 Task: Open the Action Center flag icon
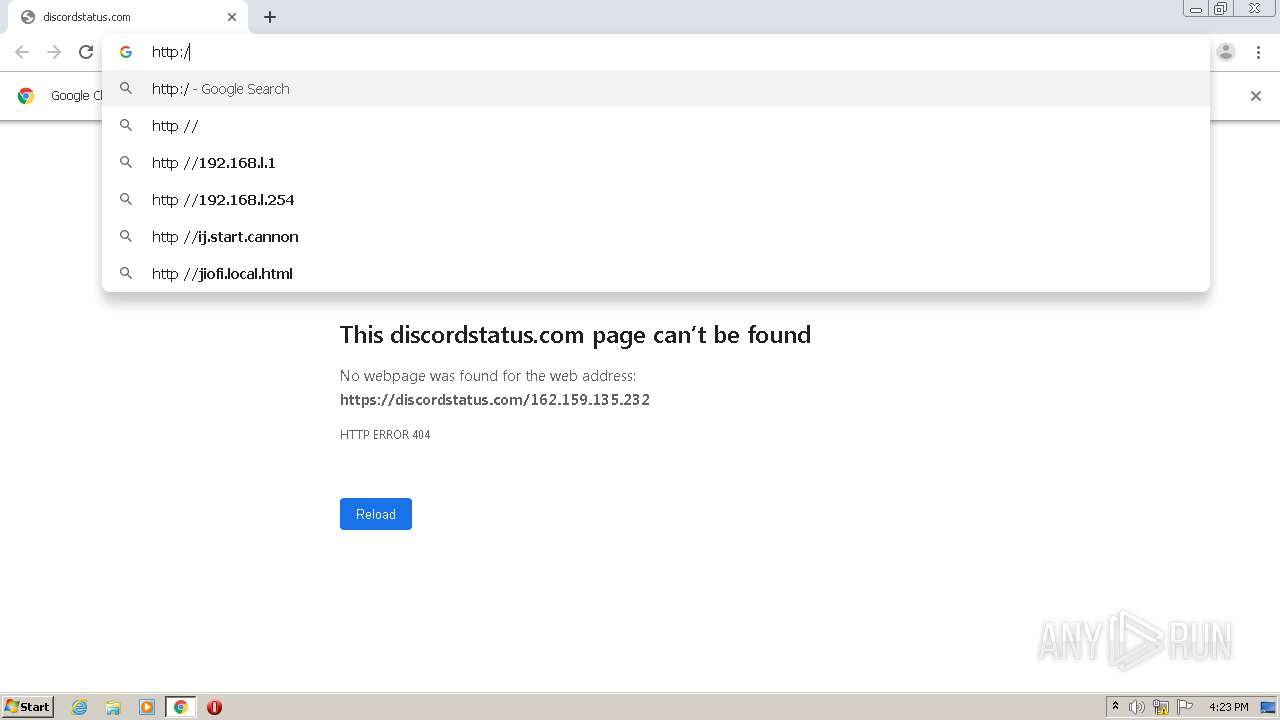click(1185, 707)
